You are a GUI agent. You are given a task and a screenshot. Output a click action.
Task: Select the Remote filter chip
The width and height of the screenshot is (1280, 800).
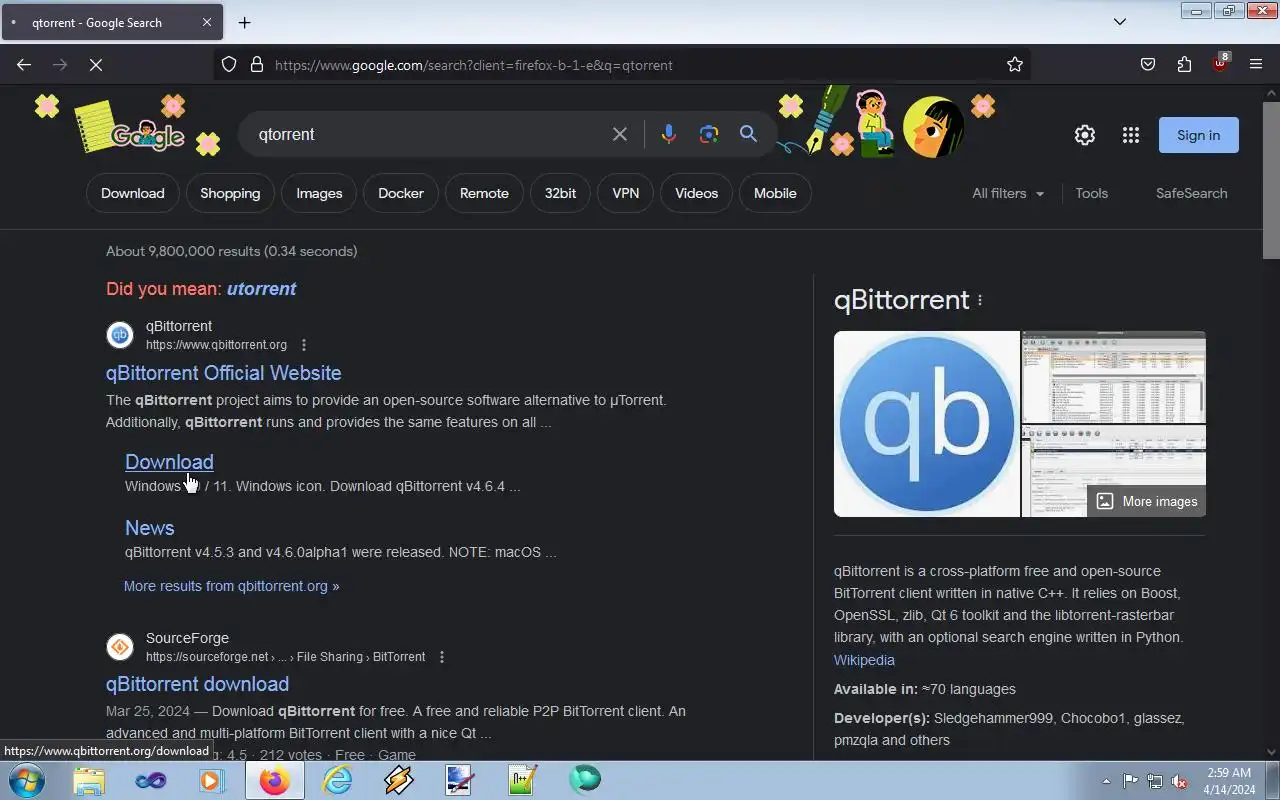[484, 193]
